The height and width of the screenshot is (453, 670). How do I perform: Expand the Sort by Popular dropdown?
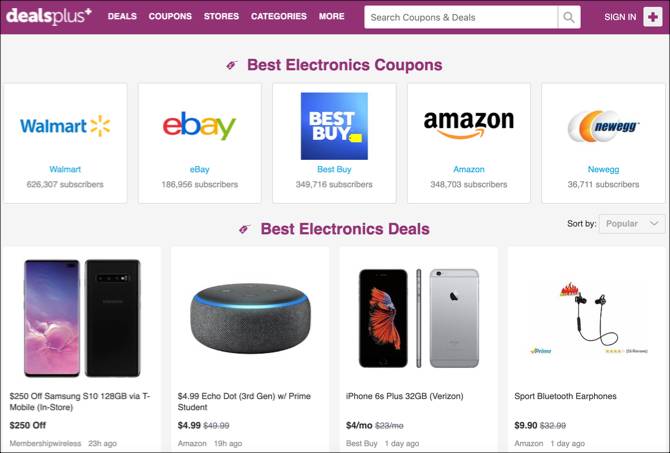click(632, 224)
